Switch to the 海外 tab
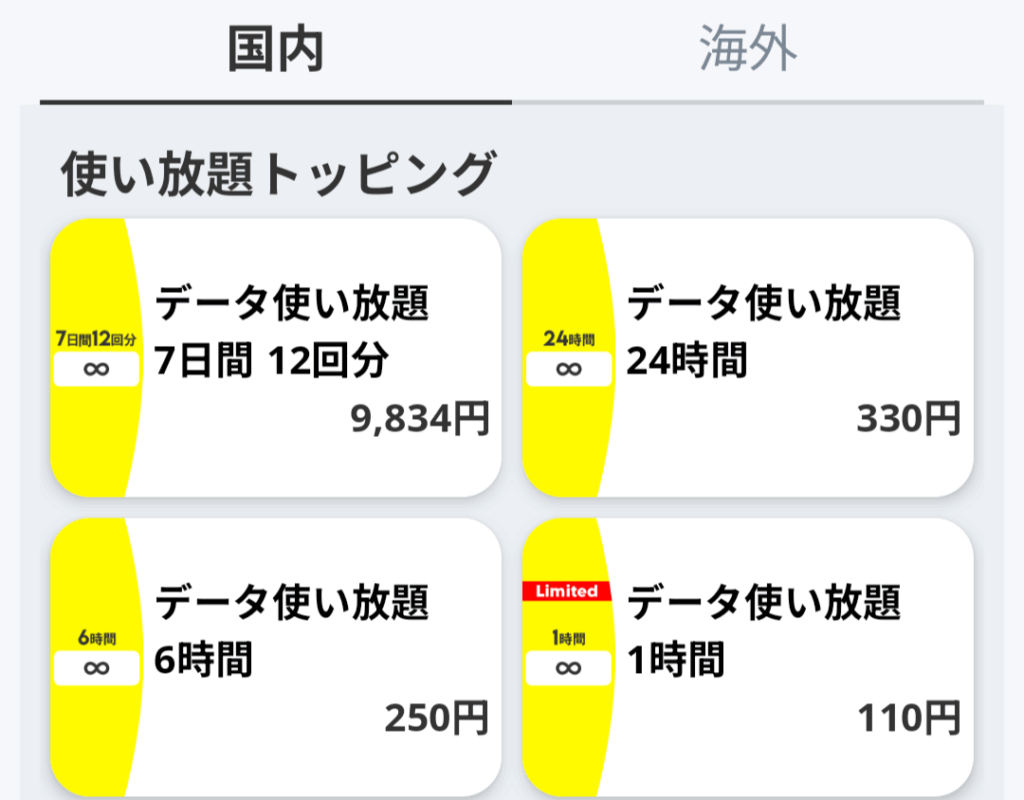The width and height of the screenshot is (1024, 800). 748,51
